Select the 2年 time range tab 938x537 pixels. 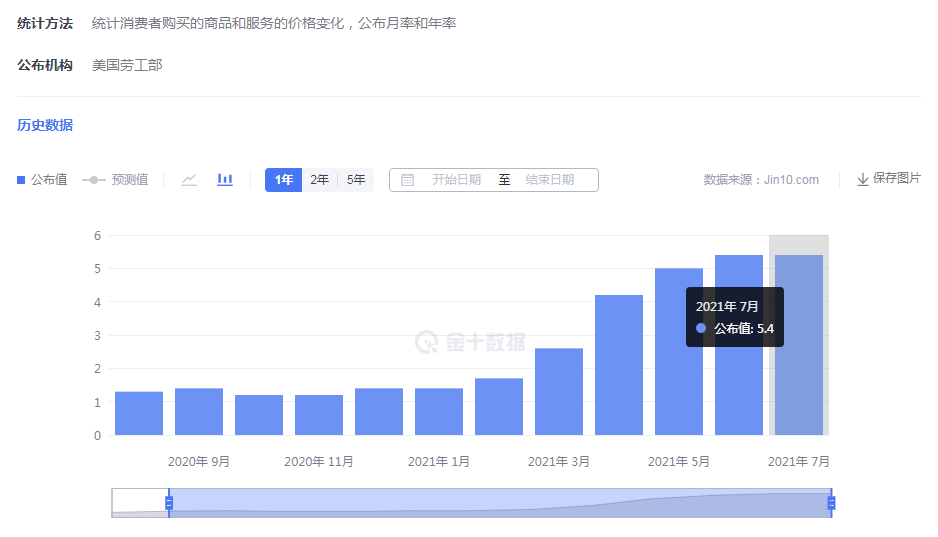(x=319, y=180)
